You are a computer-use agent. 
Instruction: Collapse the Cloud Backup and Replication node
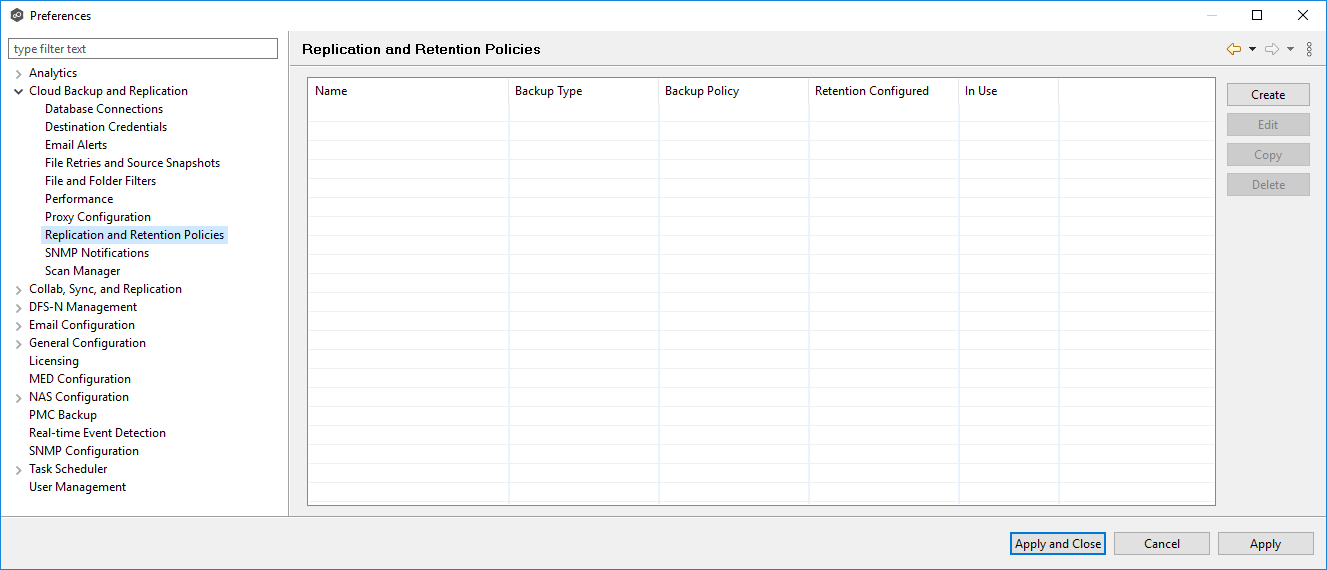point(18,91)
